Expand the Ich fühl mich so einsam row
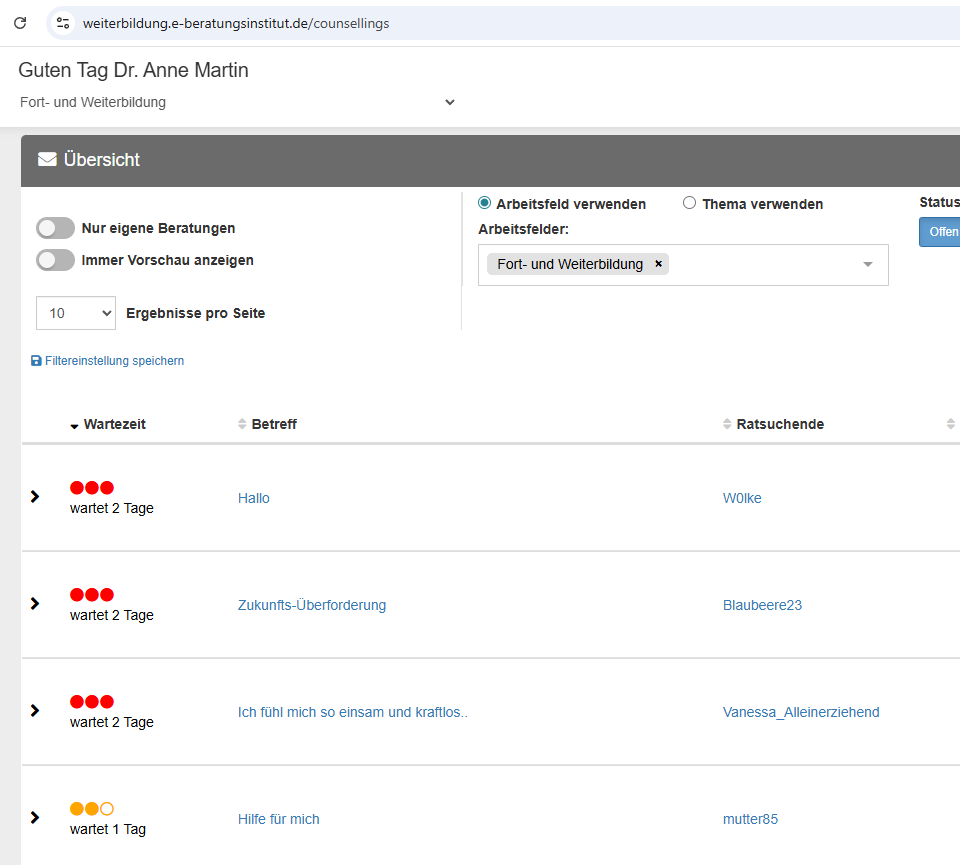Viewport: 960px width, 865px height. click(x=35, y=711)
